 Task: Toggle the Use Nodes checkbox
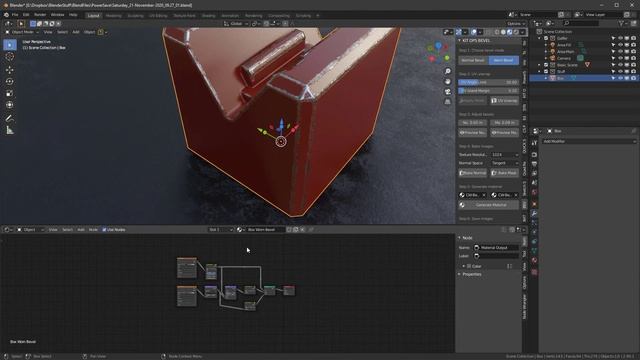104,230
